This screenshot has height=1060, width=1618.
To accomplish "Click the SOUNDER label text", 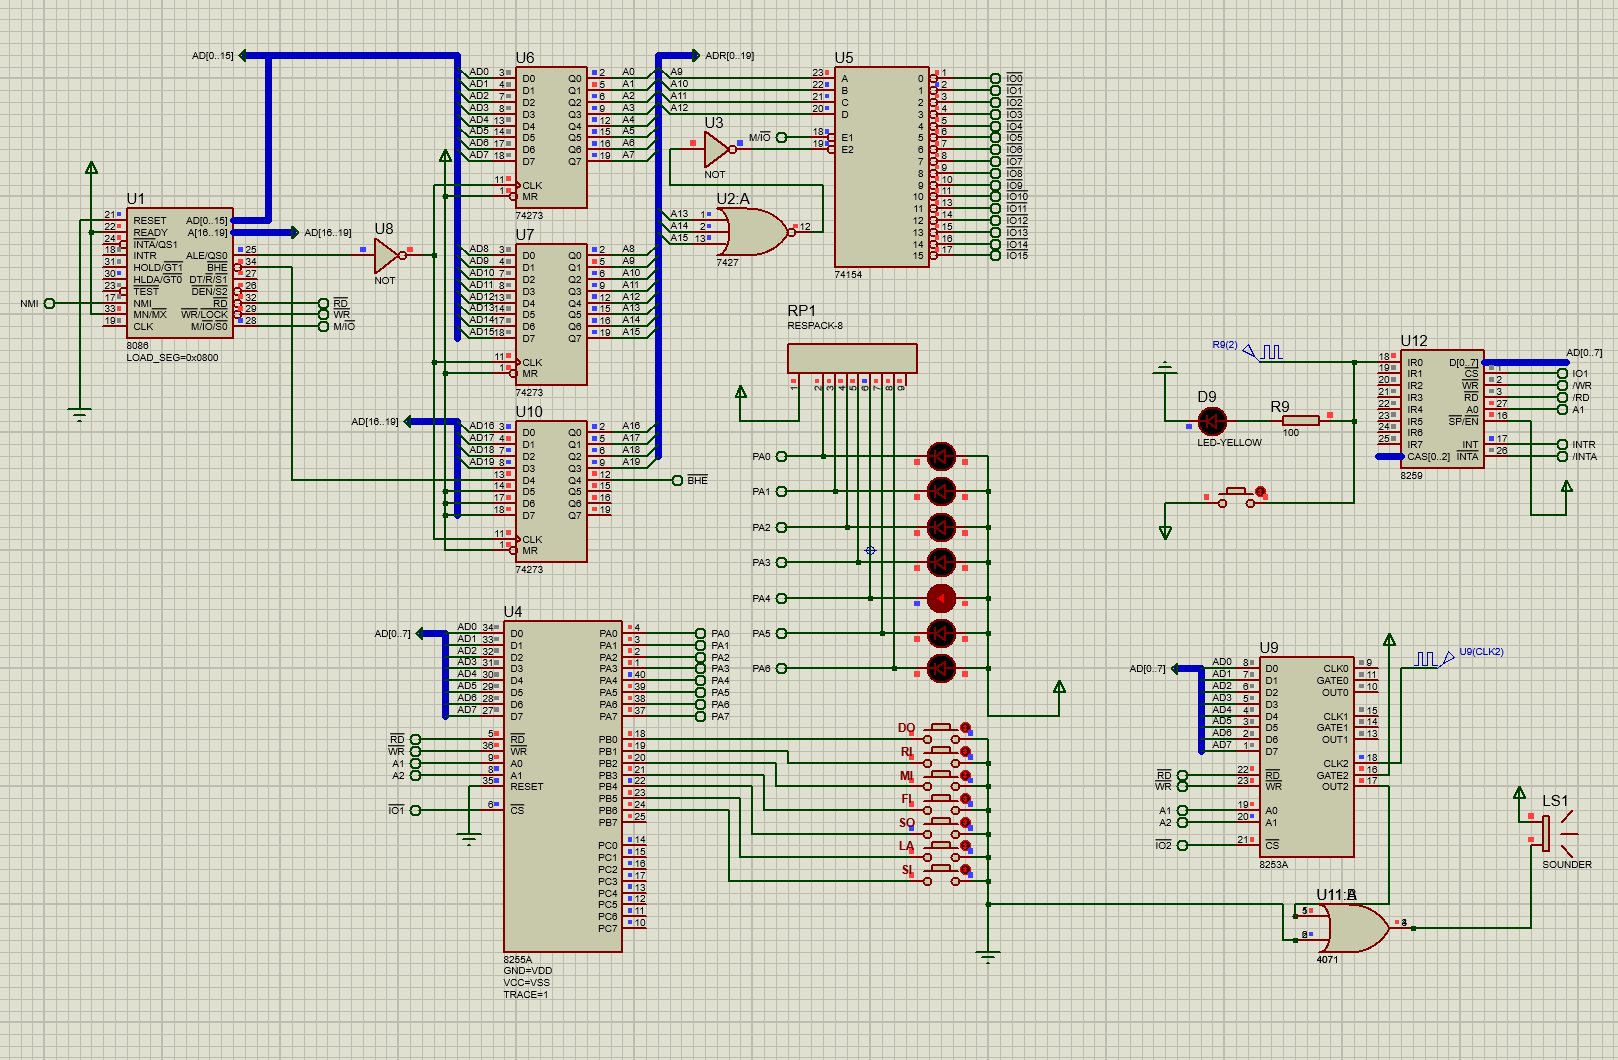I will (1566, 864).
